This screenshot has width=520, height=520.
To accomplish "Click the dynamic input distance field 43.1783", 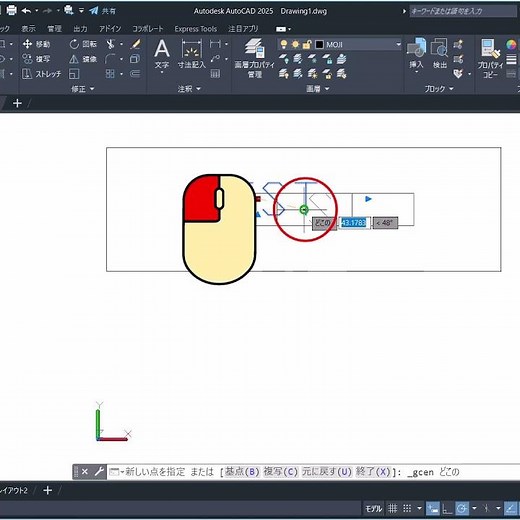I will [x=354, y=223].
